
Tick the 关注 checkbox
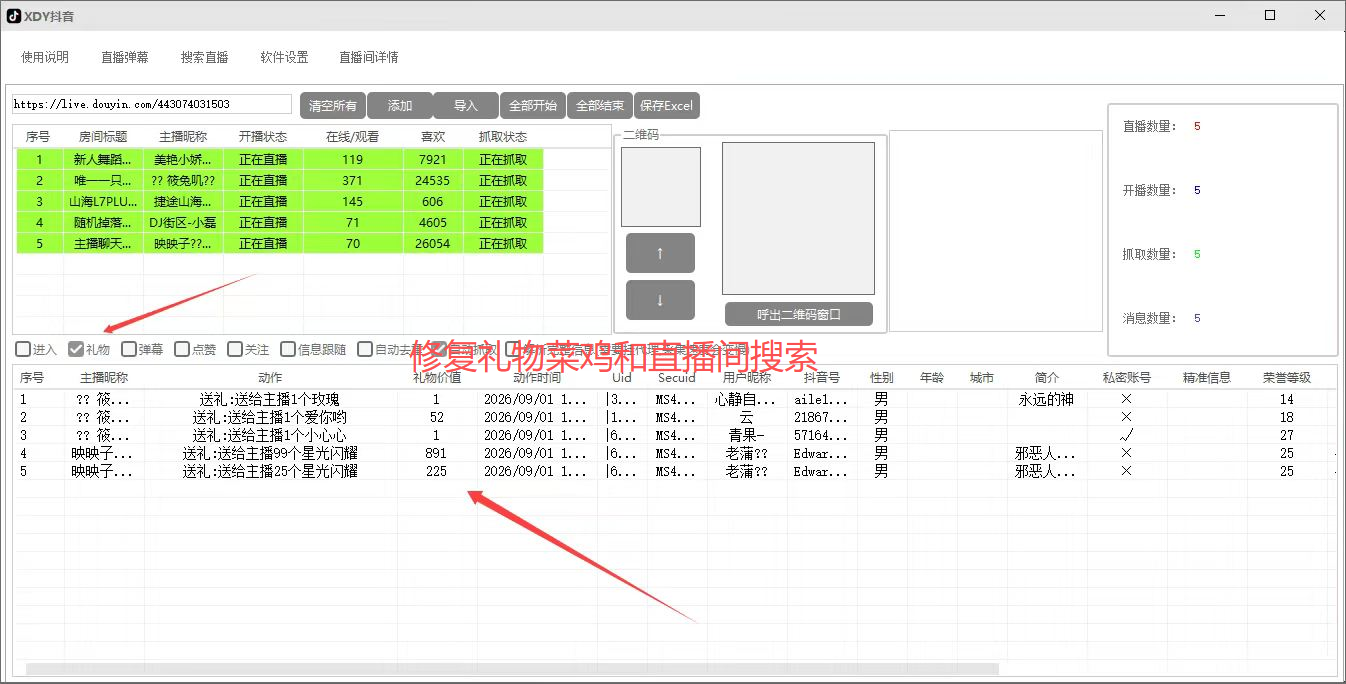[235, 349]
